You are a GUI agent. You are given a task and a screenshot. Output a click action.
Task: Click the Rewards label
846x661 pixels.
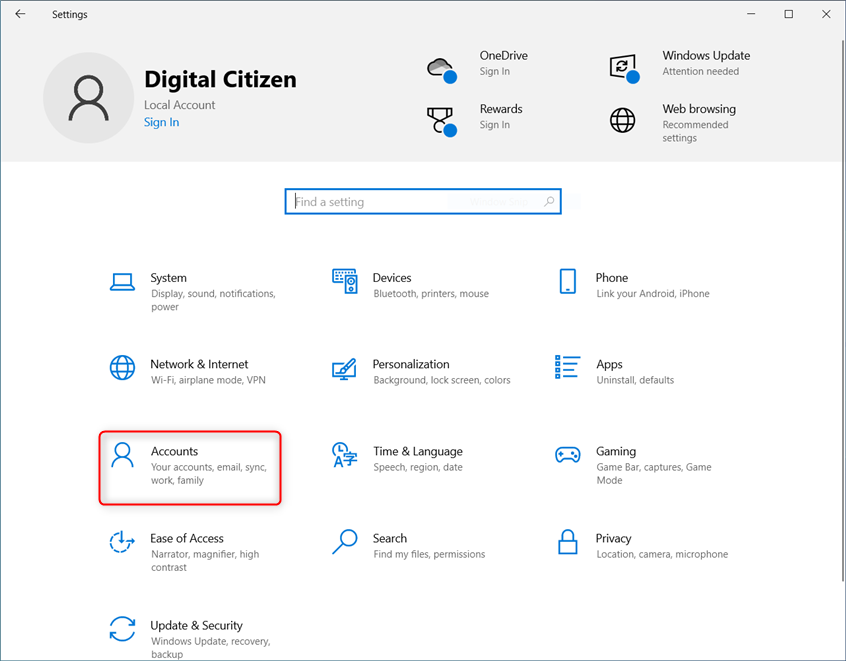pyautogui.click(x=501, y=109)
